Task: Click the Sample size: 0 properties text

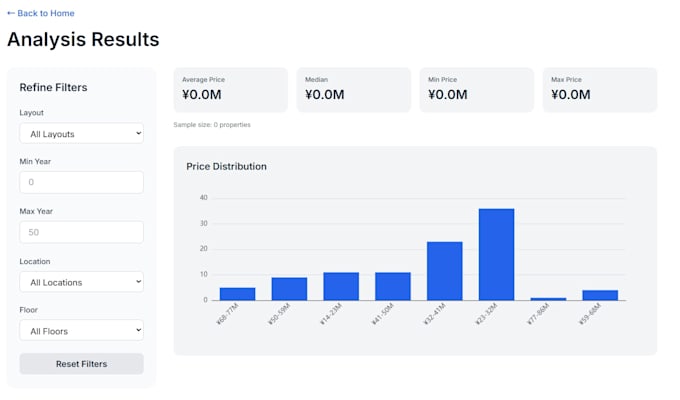Action: (212, 125)
